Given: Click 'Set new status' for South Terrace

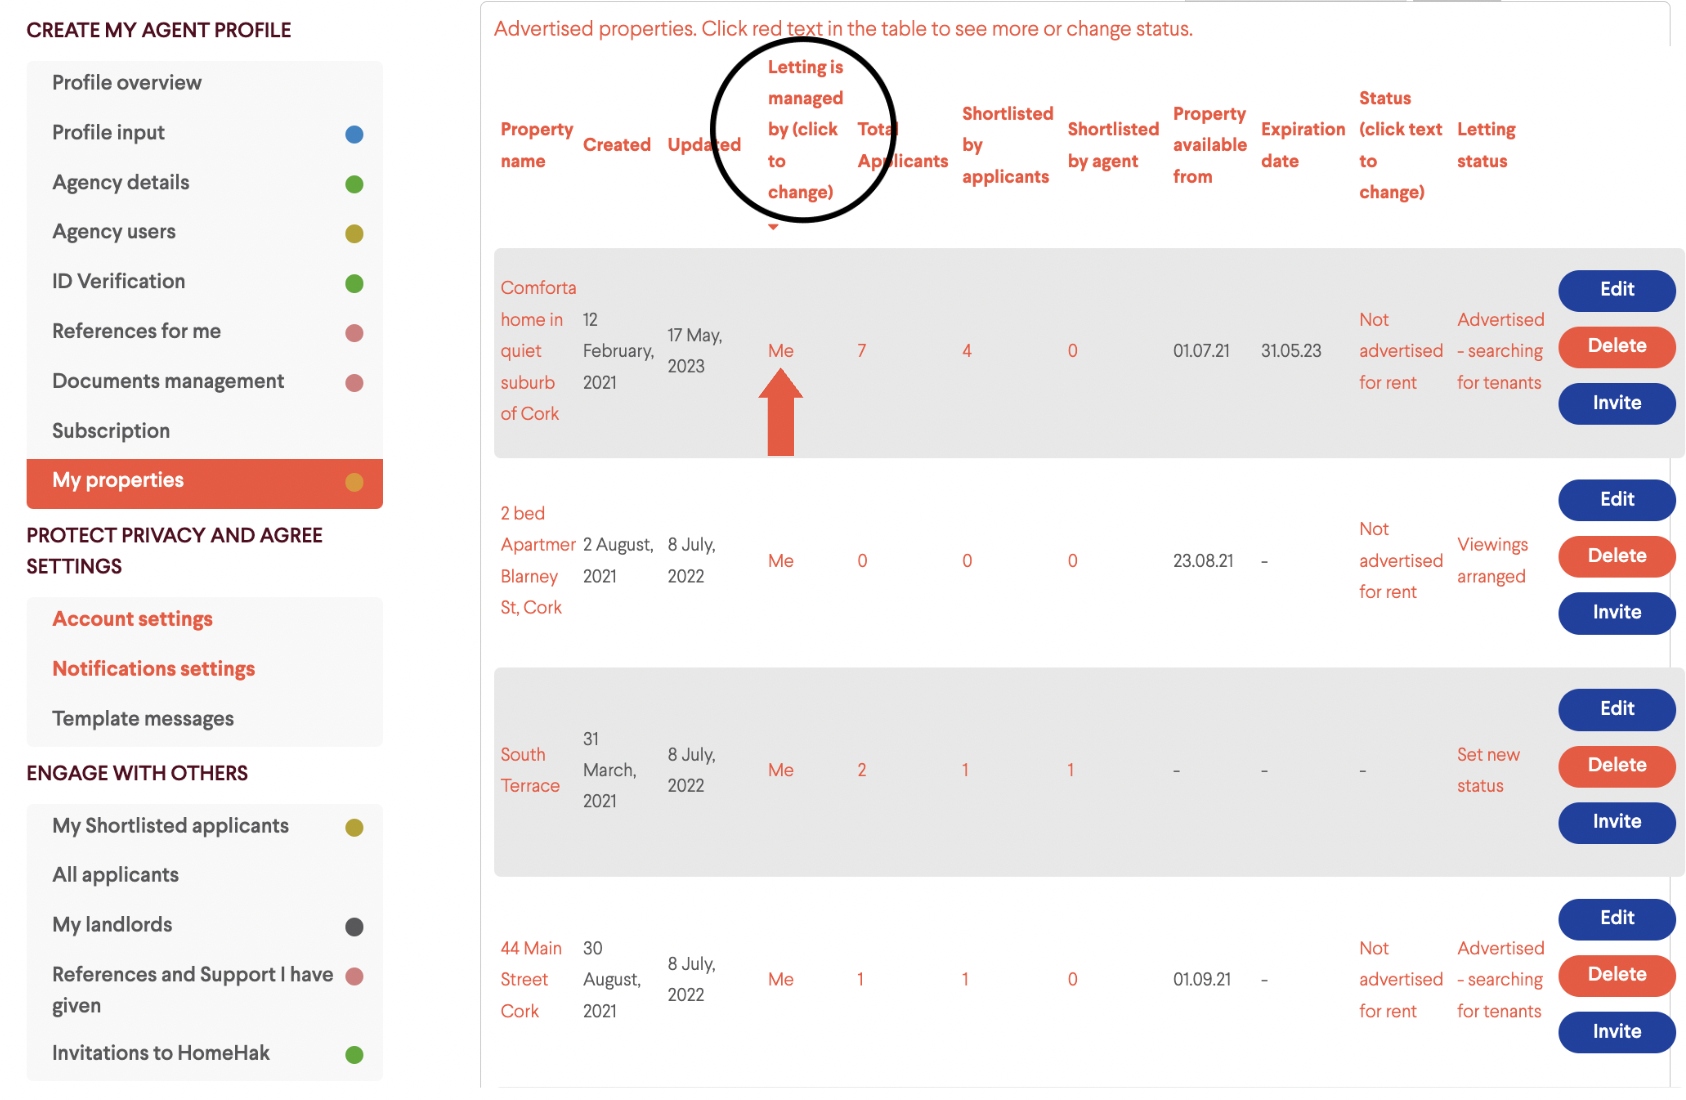Looking at the screenshot, I should [x=1488, y=770].
